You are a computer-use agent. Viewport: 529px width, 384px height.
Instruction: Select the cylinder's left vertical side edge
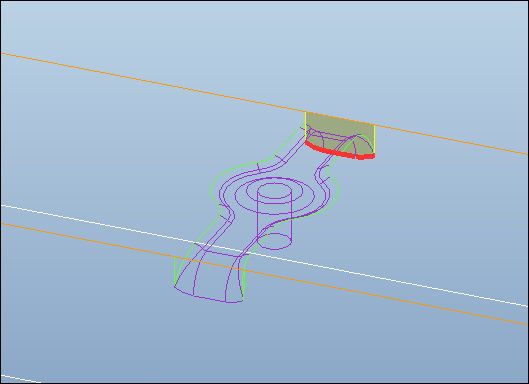tap(257, 216)
